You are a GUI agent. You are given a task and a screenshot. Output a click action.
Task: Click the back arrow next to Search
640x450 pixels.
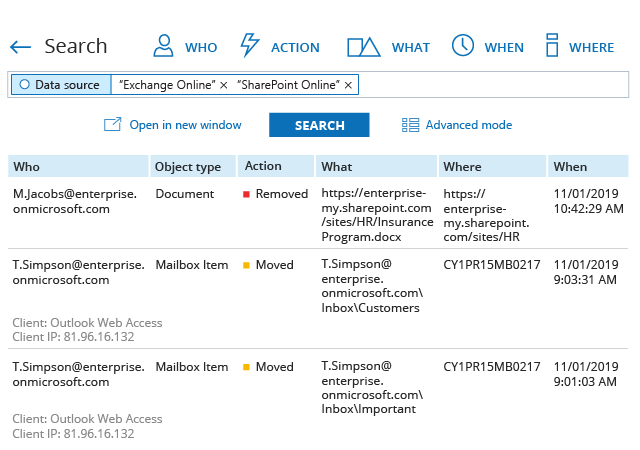tap(20, 47)
